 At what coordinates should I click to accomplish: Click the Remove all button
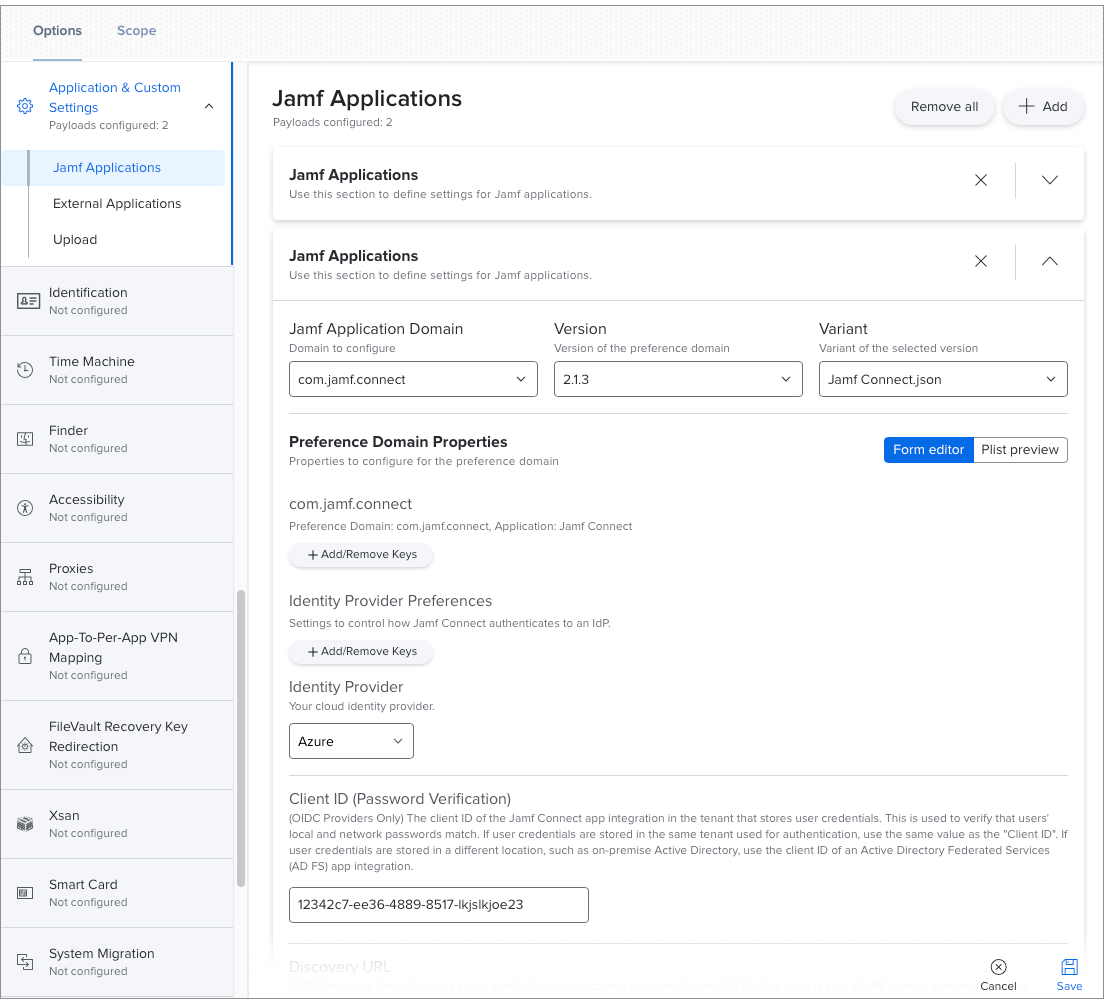coord(944,106)
